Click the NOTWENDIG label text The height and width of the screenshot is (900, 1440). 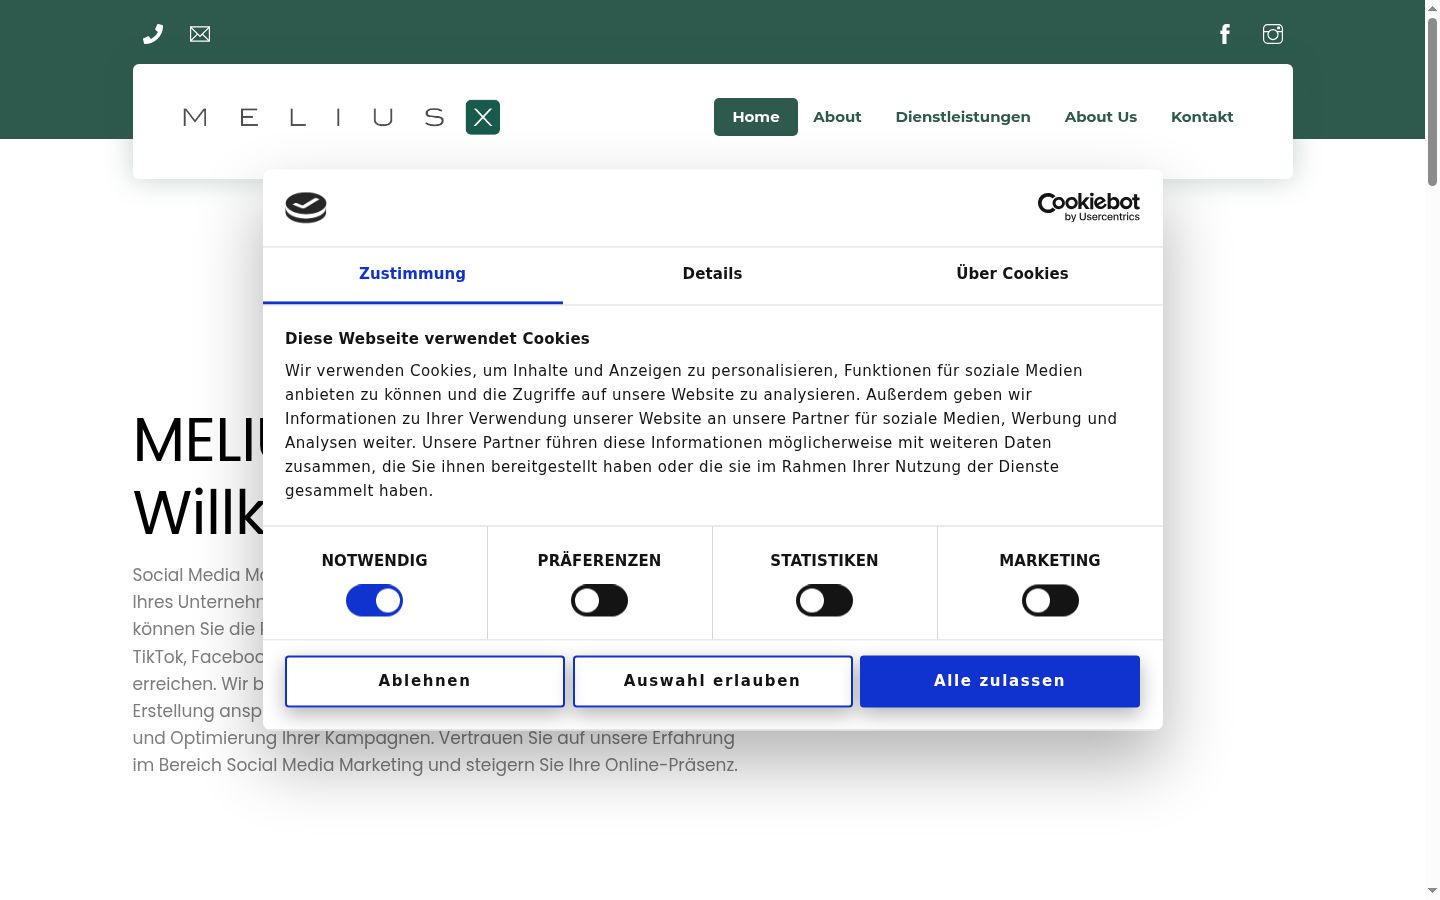coord(374,561)
